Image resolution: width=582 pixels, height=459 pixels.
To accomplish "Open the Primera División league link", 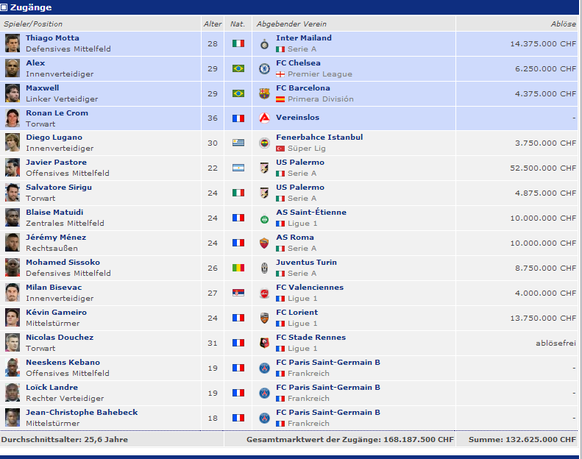I will tap(321, 99).
